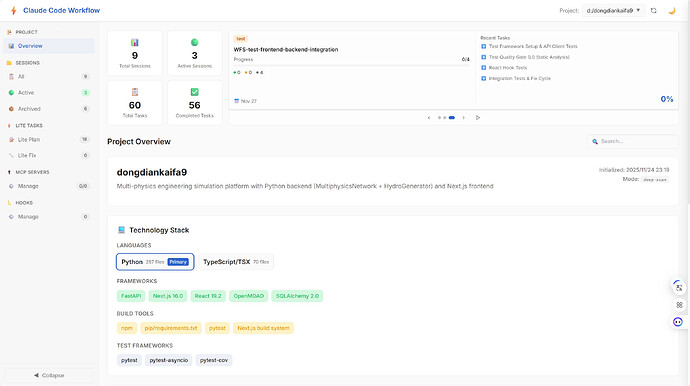Click the purple assistant face floating icon
This screenshot has width=690, height=386.
[678, 322]
